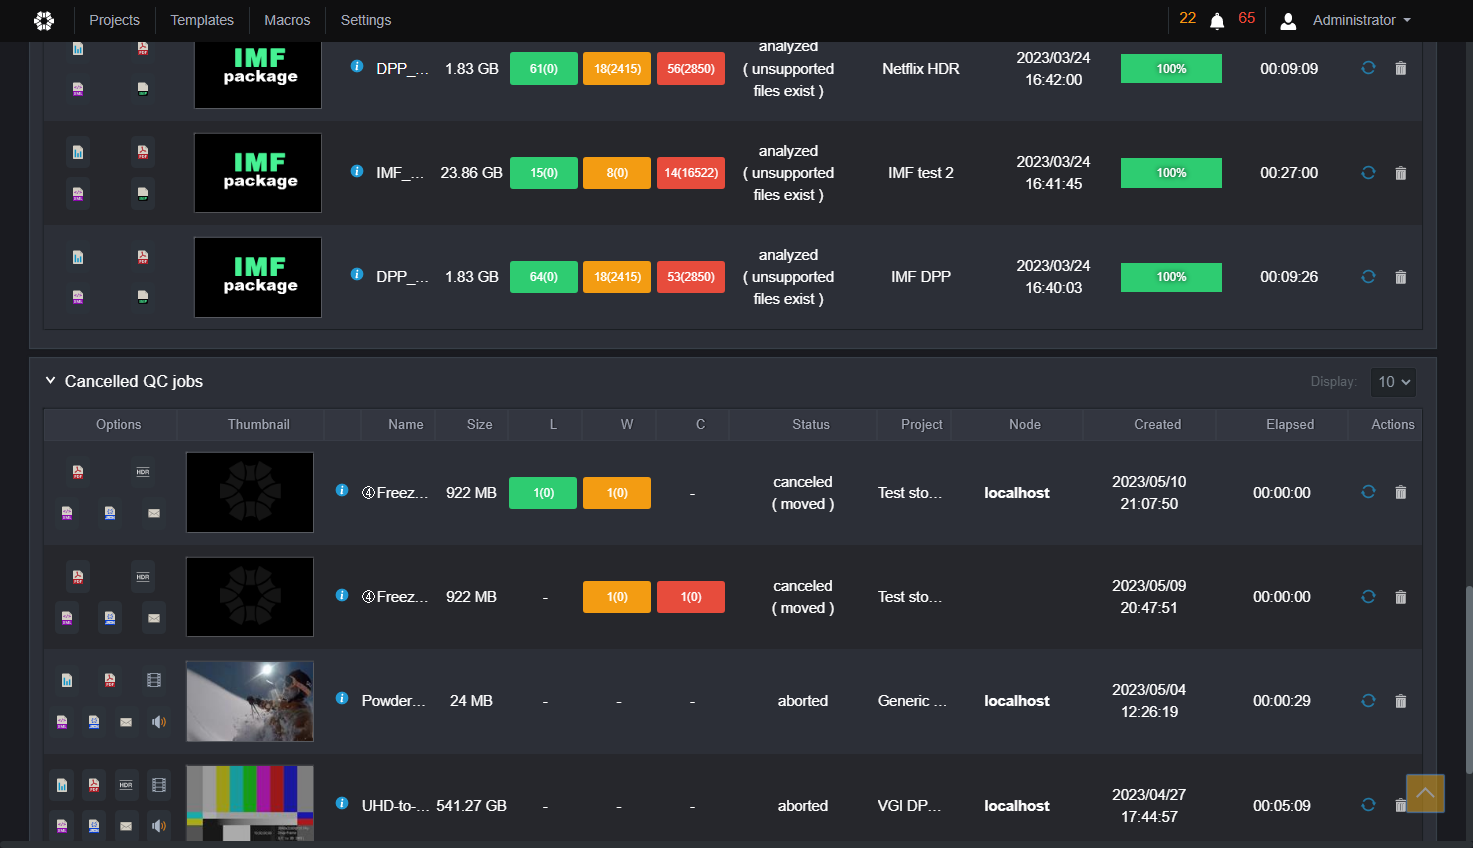
Task: Open the Templates menu
Action: click(202, 20)
